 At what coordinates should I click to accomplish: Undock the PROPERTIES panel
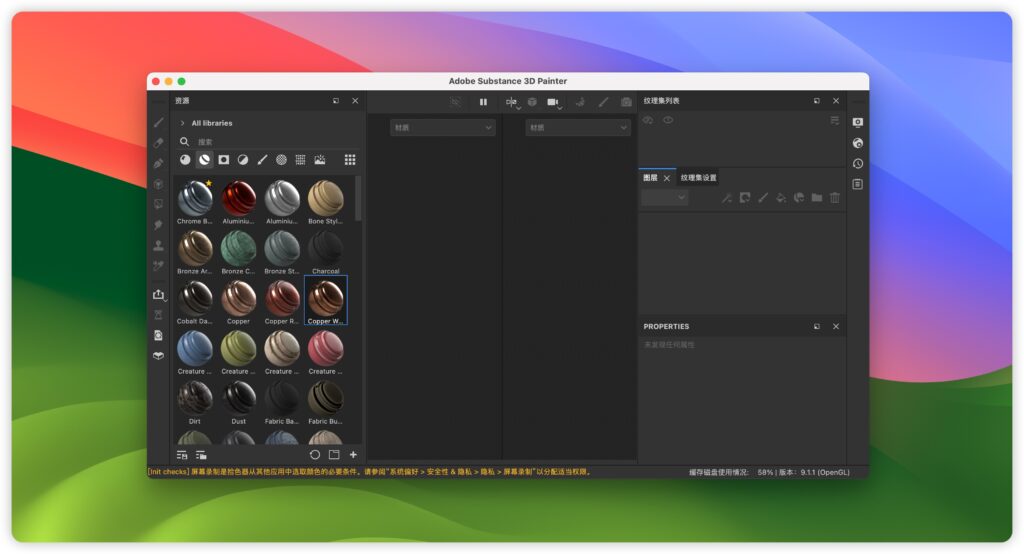pos(816,326)
